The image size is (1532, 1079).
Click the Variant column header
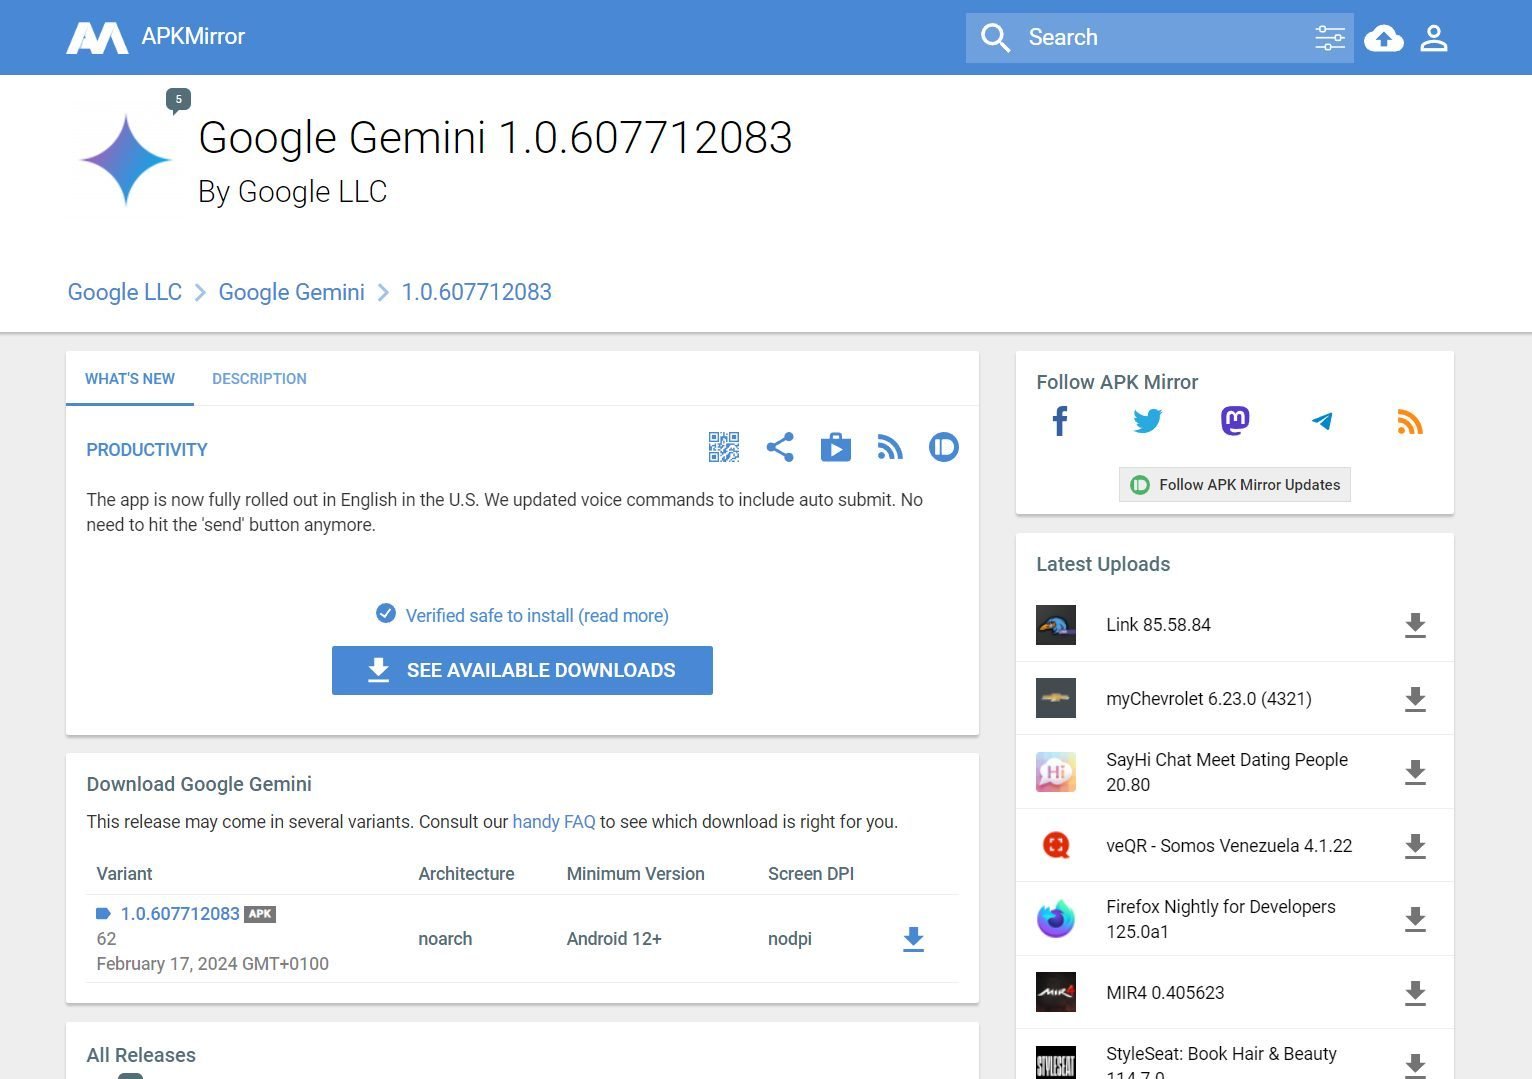[124, 874]
